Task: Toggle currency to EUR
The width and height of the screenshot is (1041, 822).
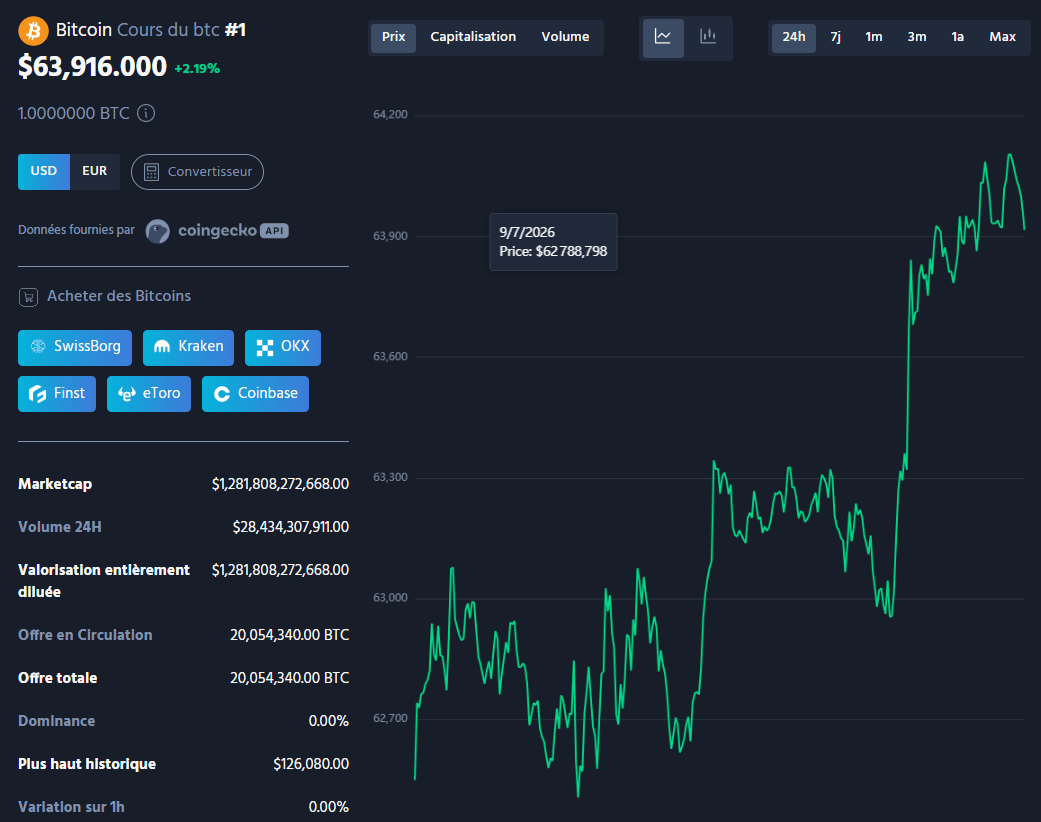Action: click(x=95, y=171)
